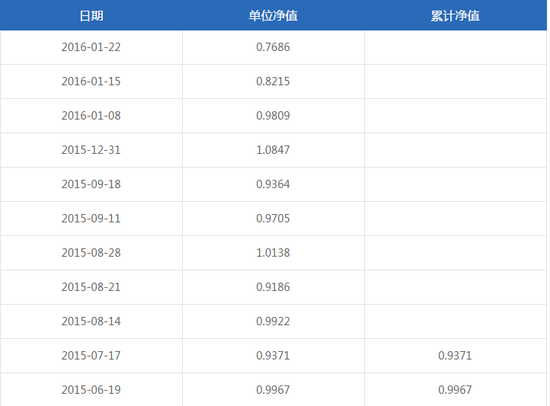Viewport: 550px width, 406px height.
Task: Click 0.9371 in the 累计净值 column
Action: point(455,355)
